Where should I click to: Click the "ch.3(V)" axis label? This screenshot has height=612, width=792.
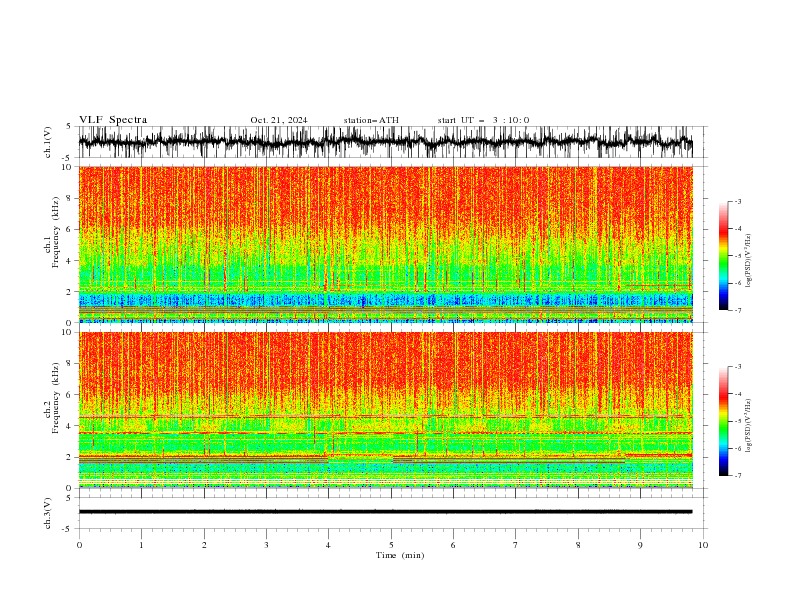pyautogui.click(x=48, y=513)
